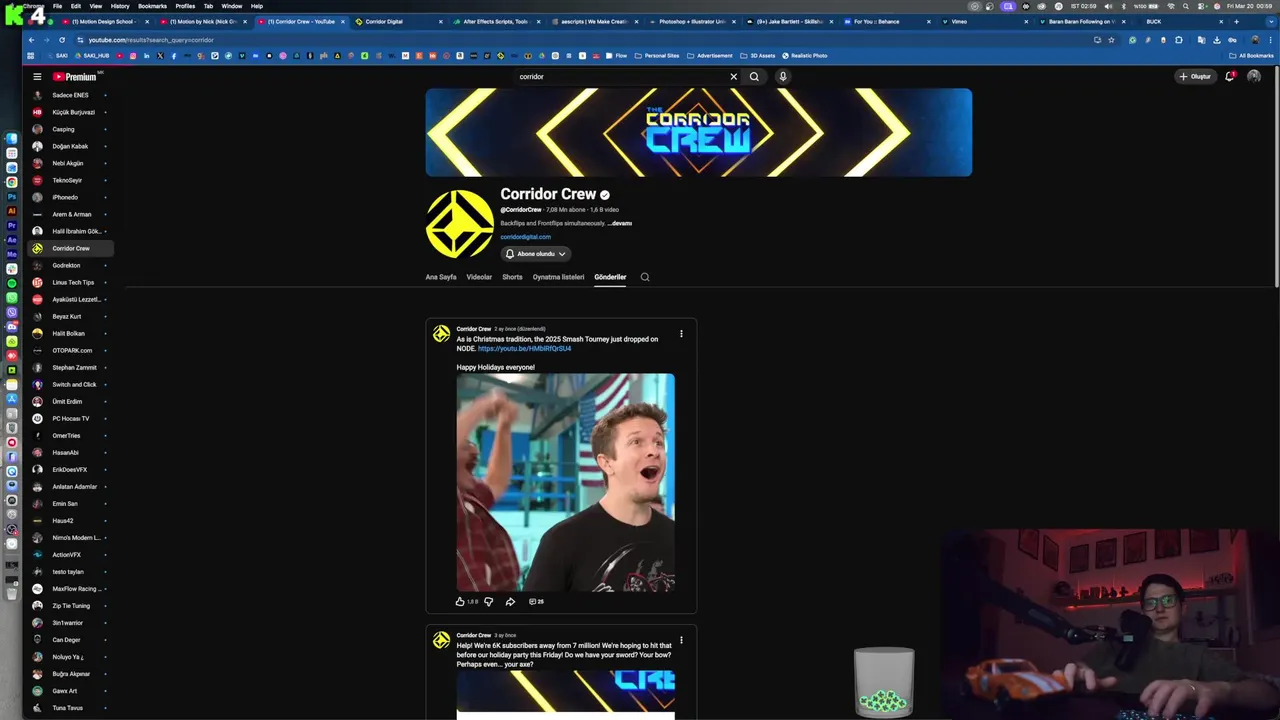
Task: Switch to Vimeo browser tab
Action: (985, 21)
